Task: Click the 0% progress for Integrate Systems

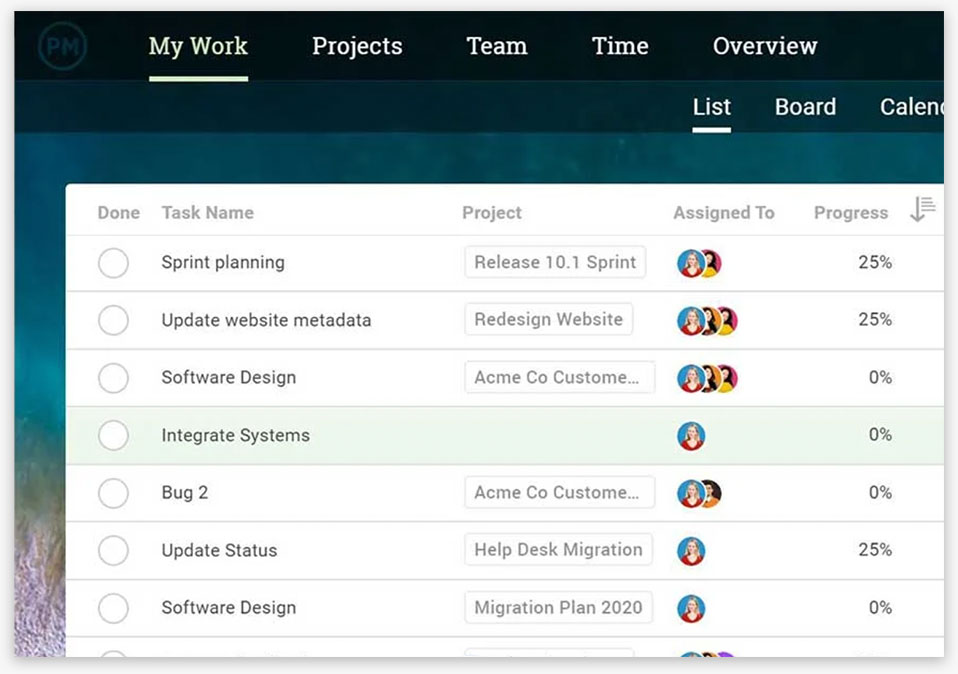Action: point(880,434)
